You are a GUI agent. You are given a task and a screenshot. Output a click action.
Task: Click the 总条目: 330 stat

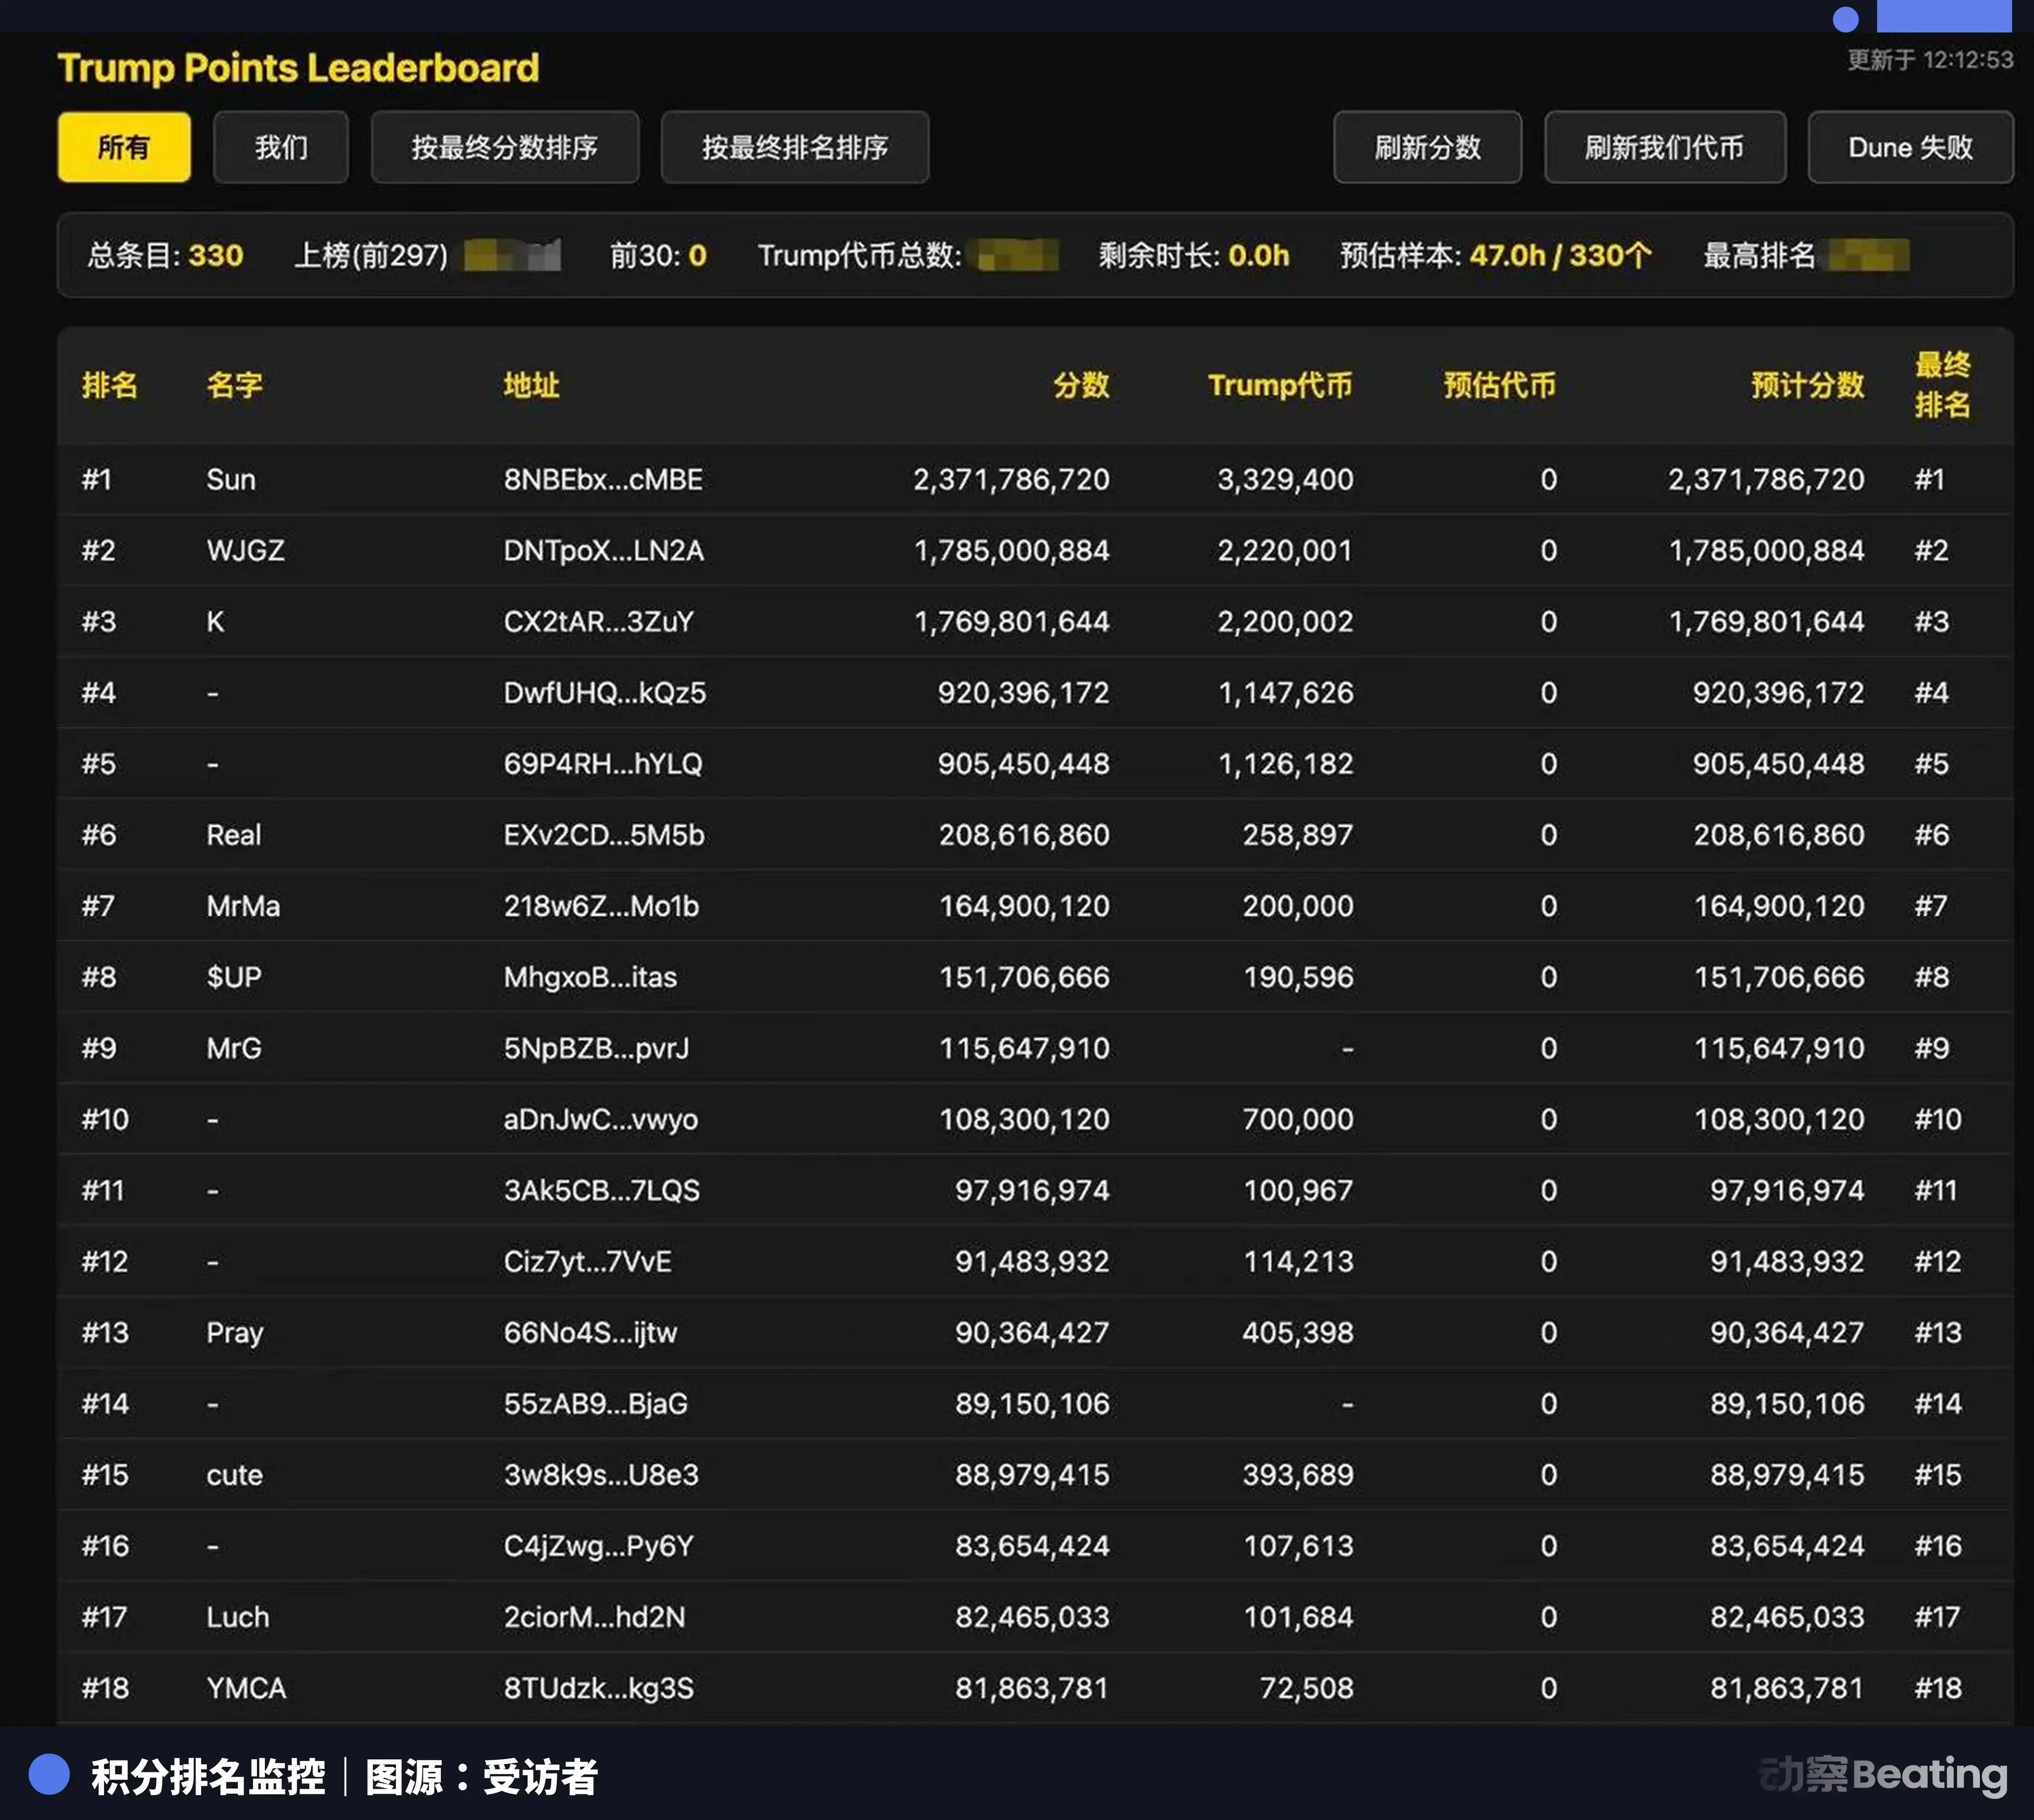[165, 256]
